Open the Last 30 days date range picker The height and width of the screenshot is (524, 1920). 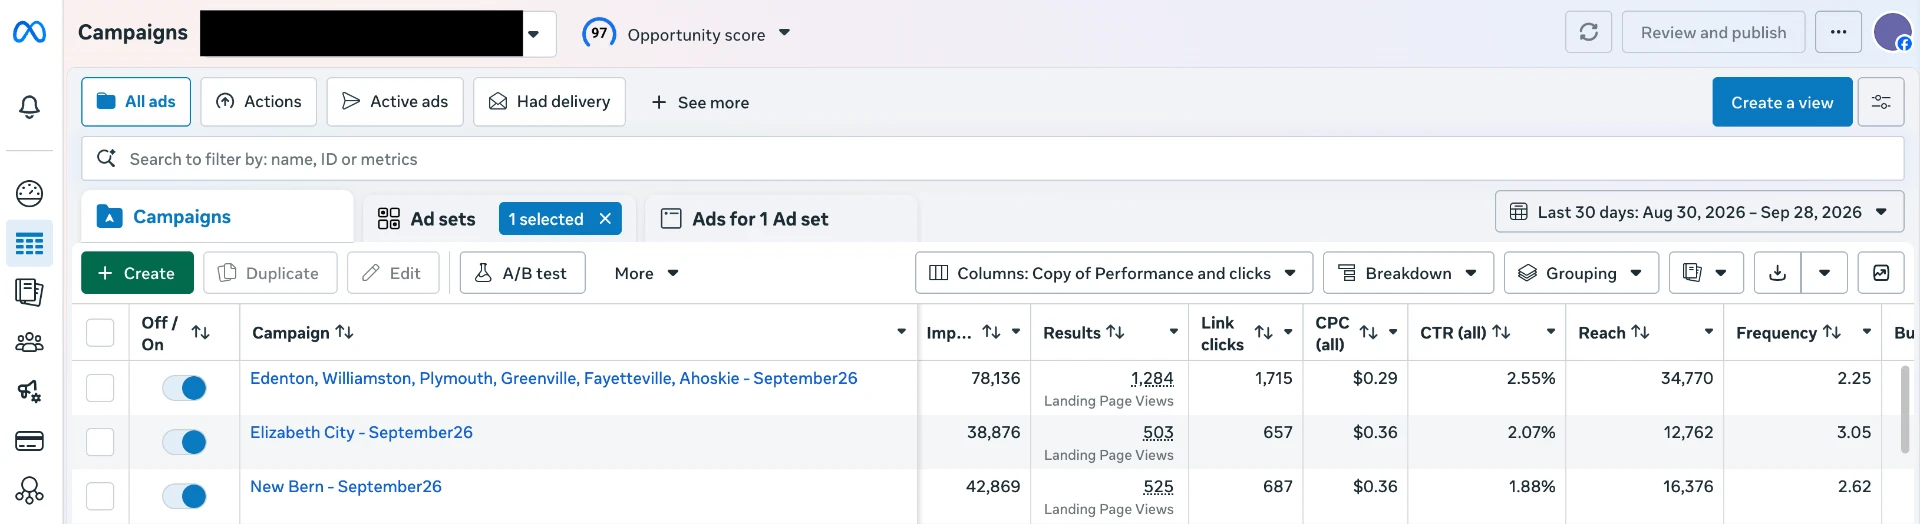[x=1699, y=212]
